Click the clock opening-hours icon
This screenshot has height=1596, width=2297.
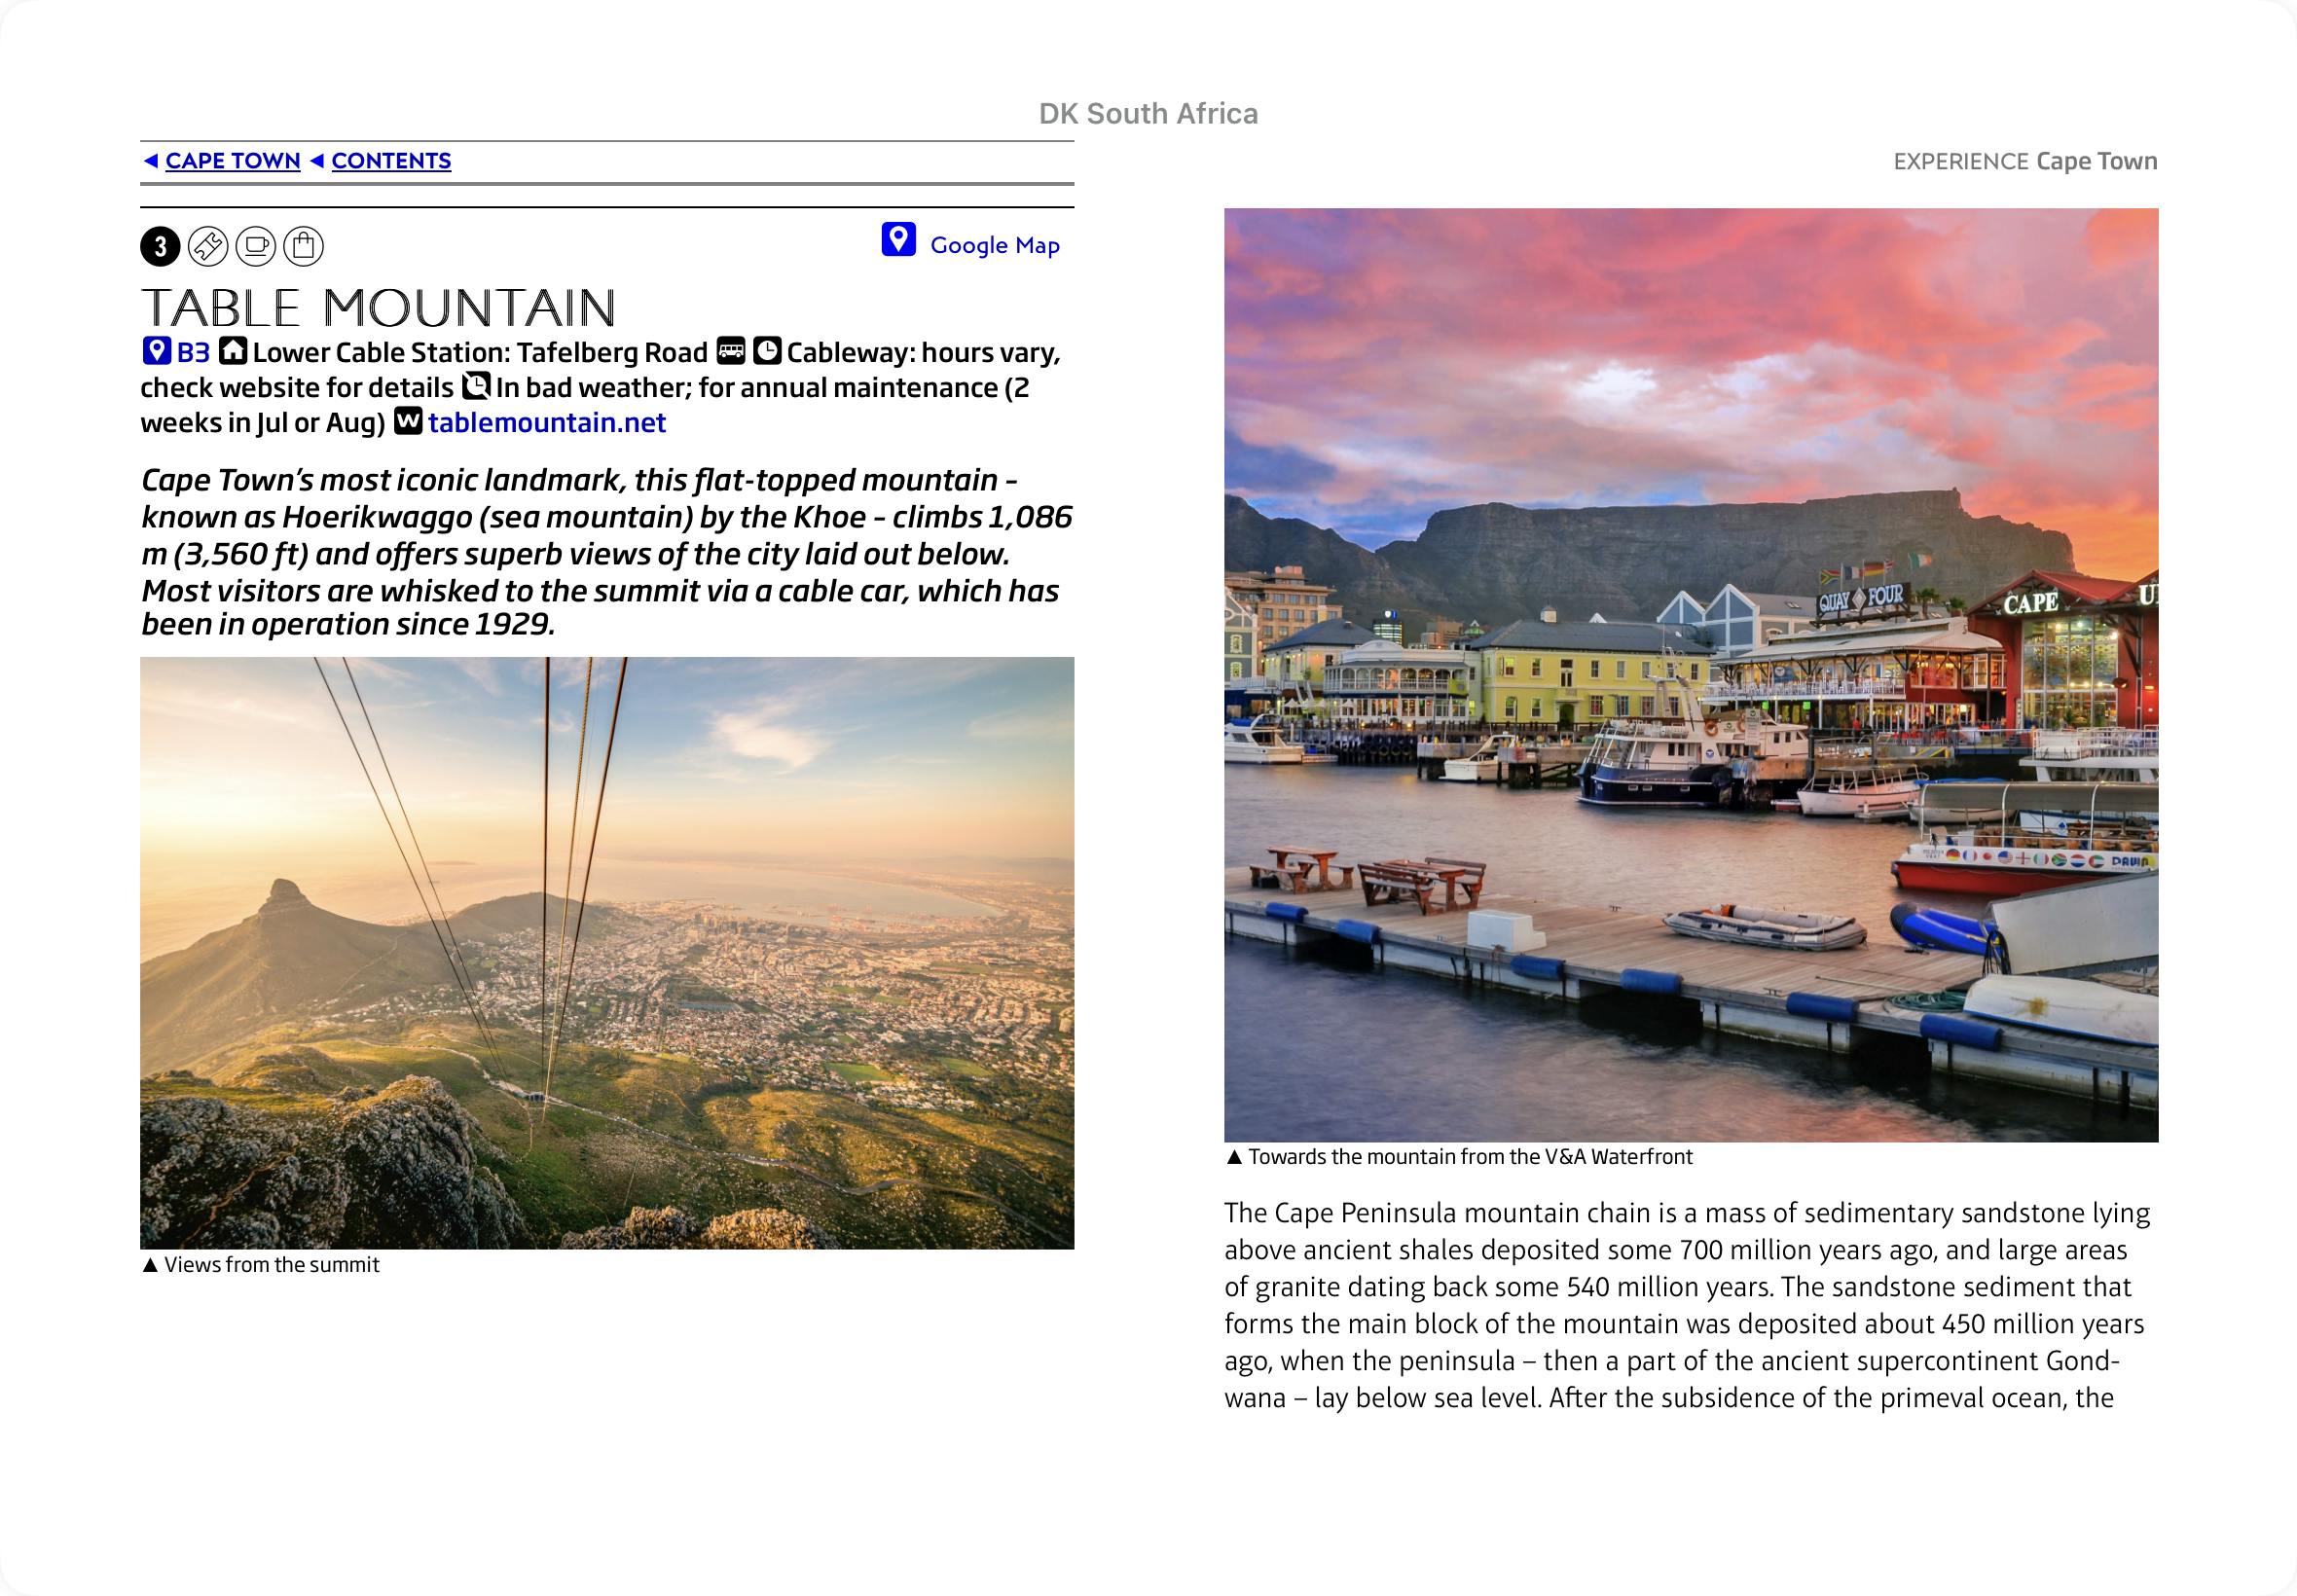click(x=767, y=351)
